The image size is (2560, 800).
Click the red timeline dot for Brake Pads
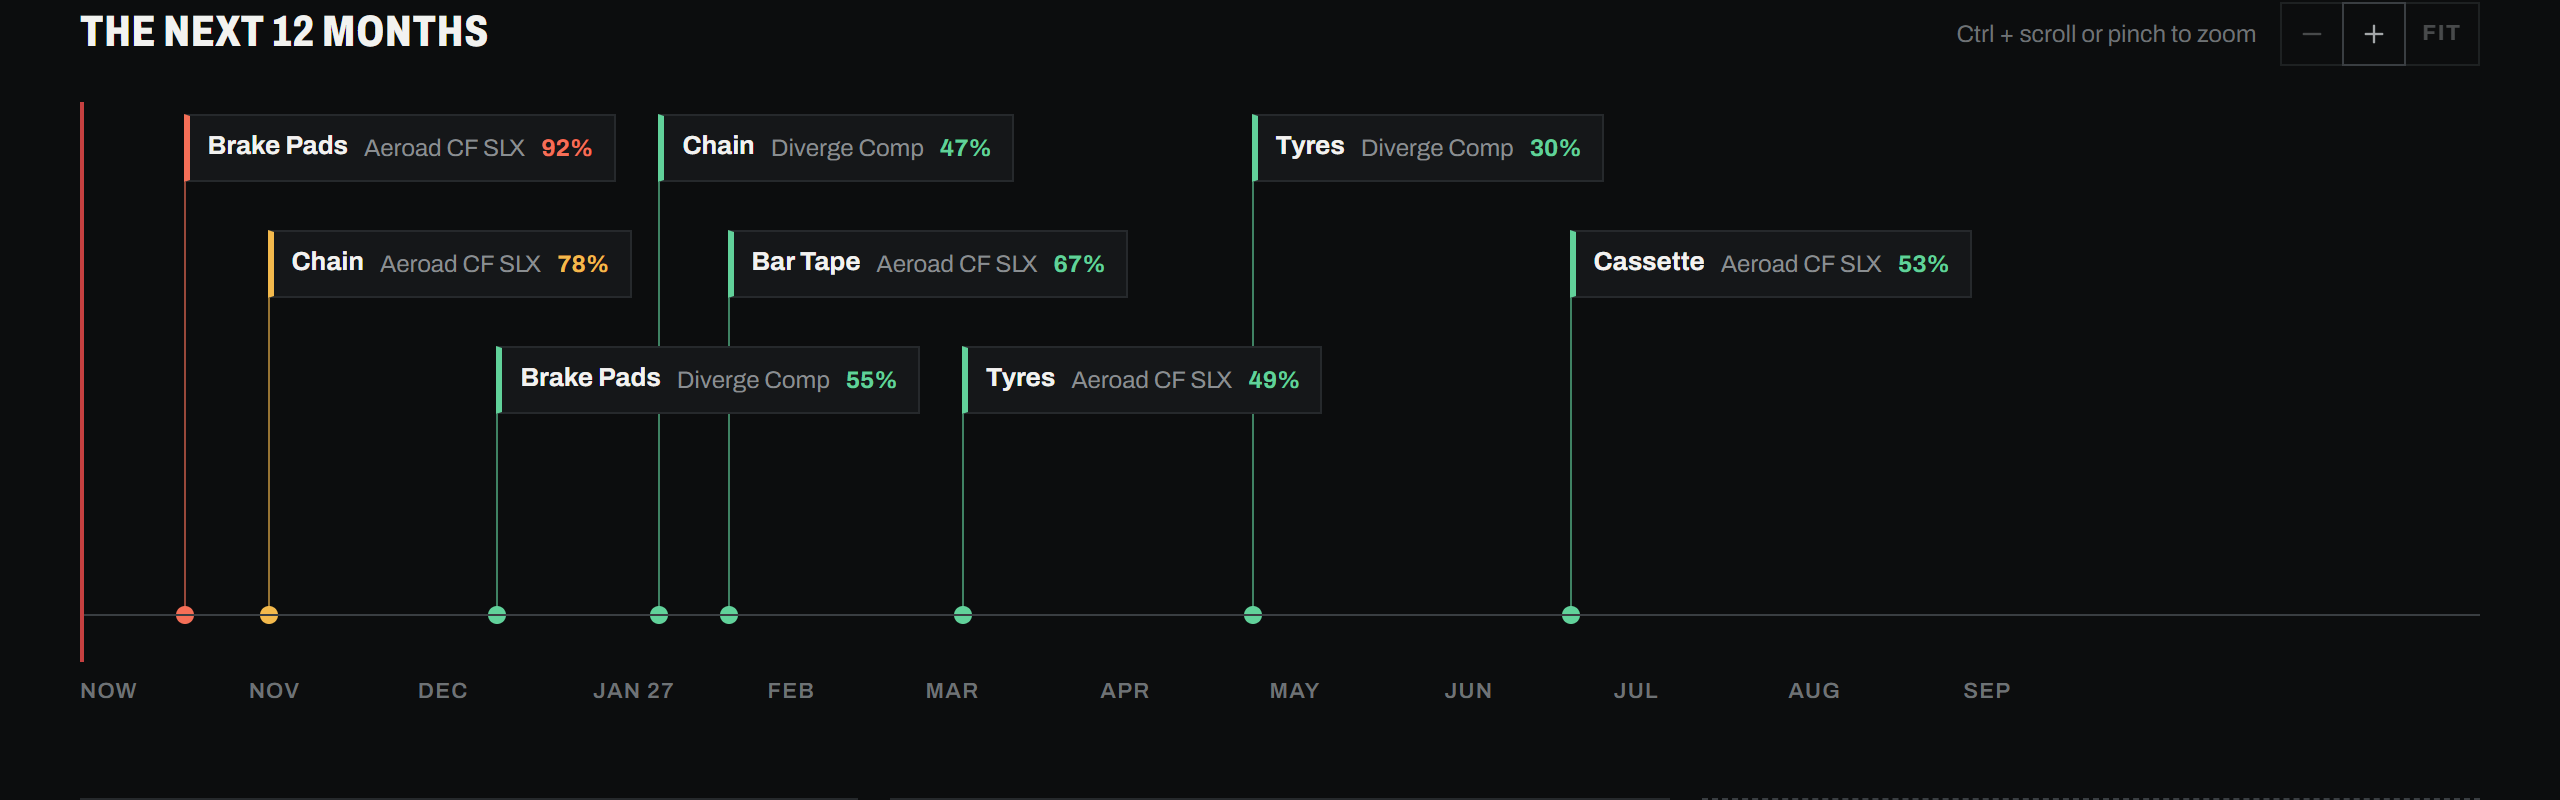185,615
